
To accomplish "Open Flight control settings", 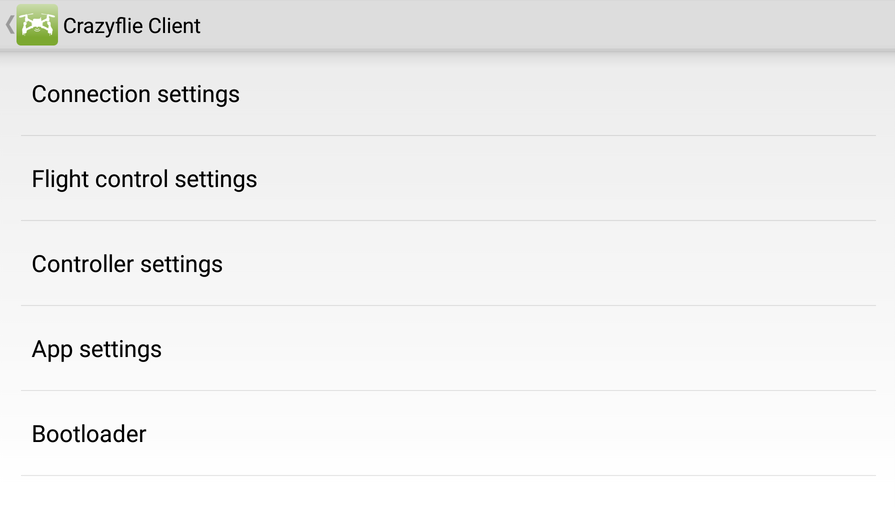I will [145, 179].
